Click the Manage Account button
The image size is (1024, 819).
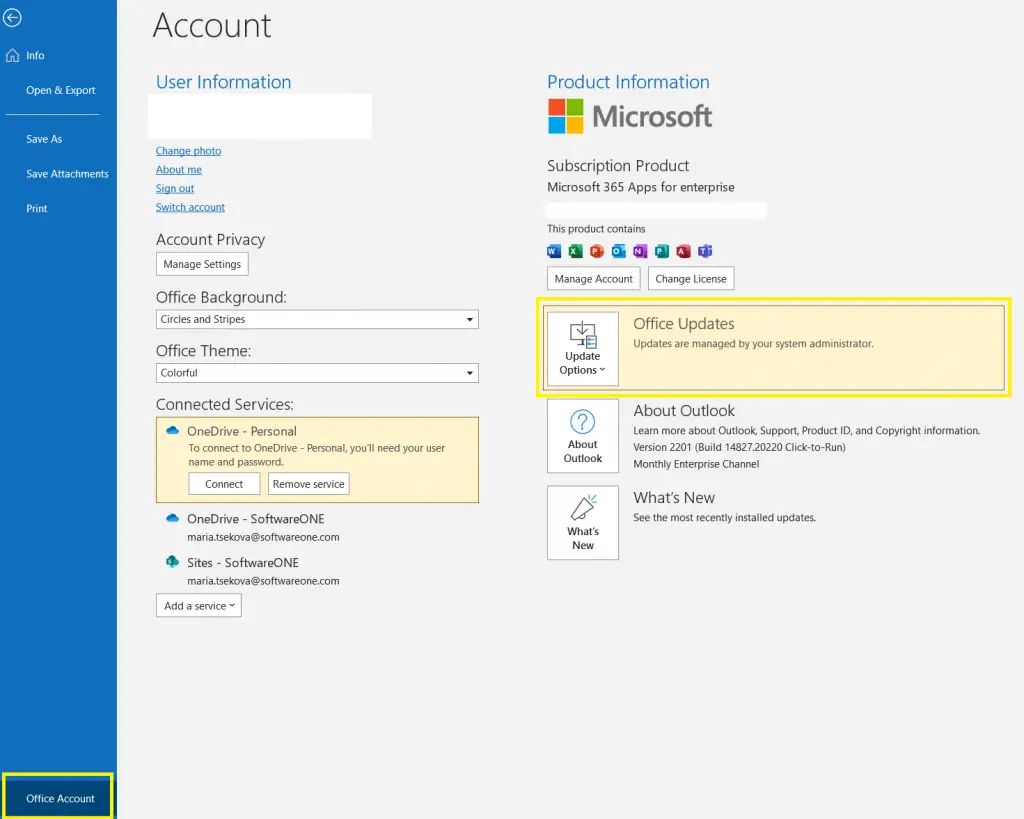pos(594,279)
